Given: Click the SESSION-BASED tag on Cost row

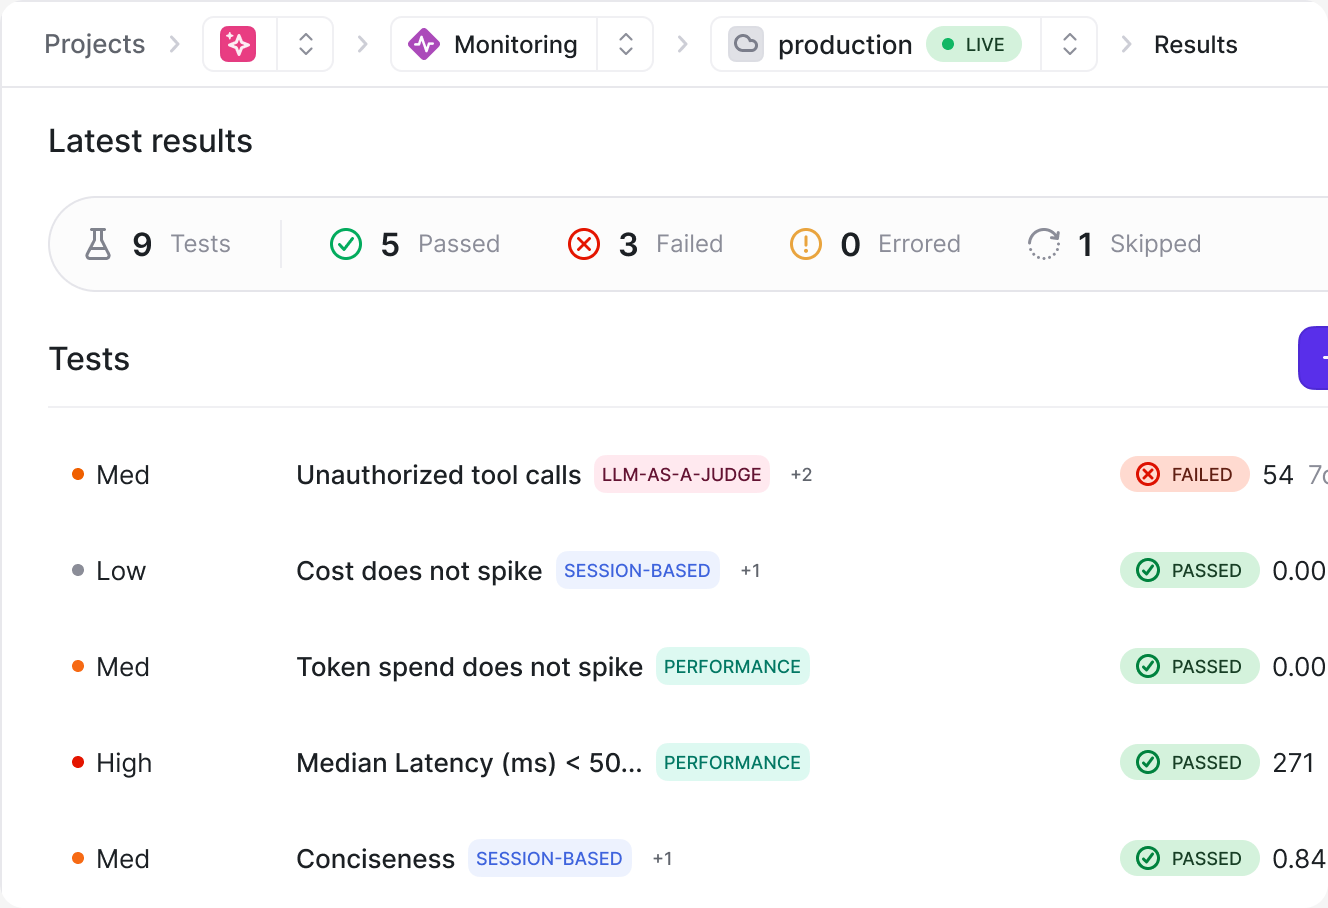Looking at the screenshot, I should tap(638, 570).
